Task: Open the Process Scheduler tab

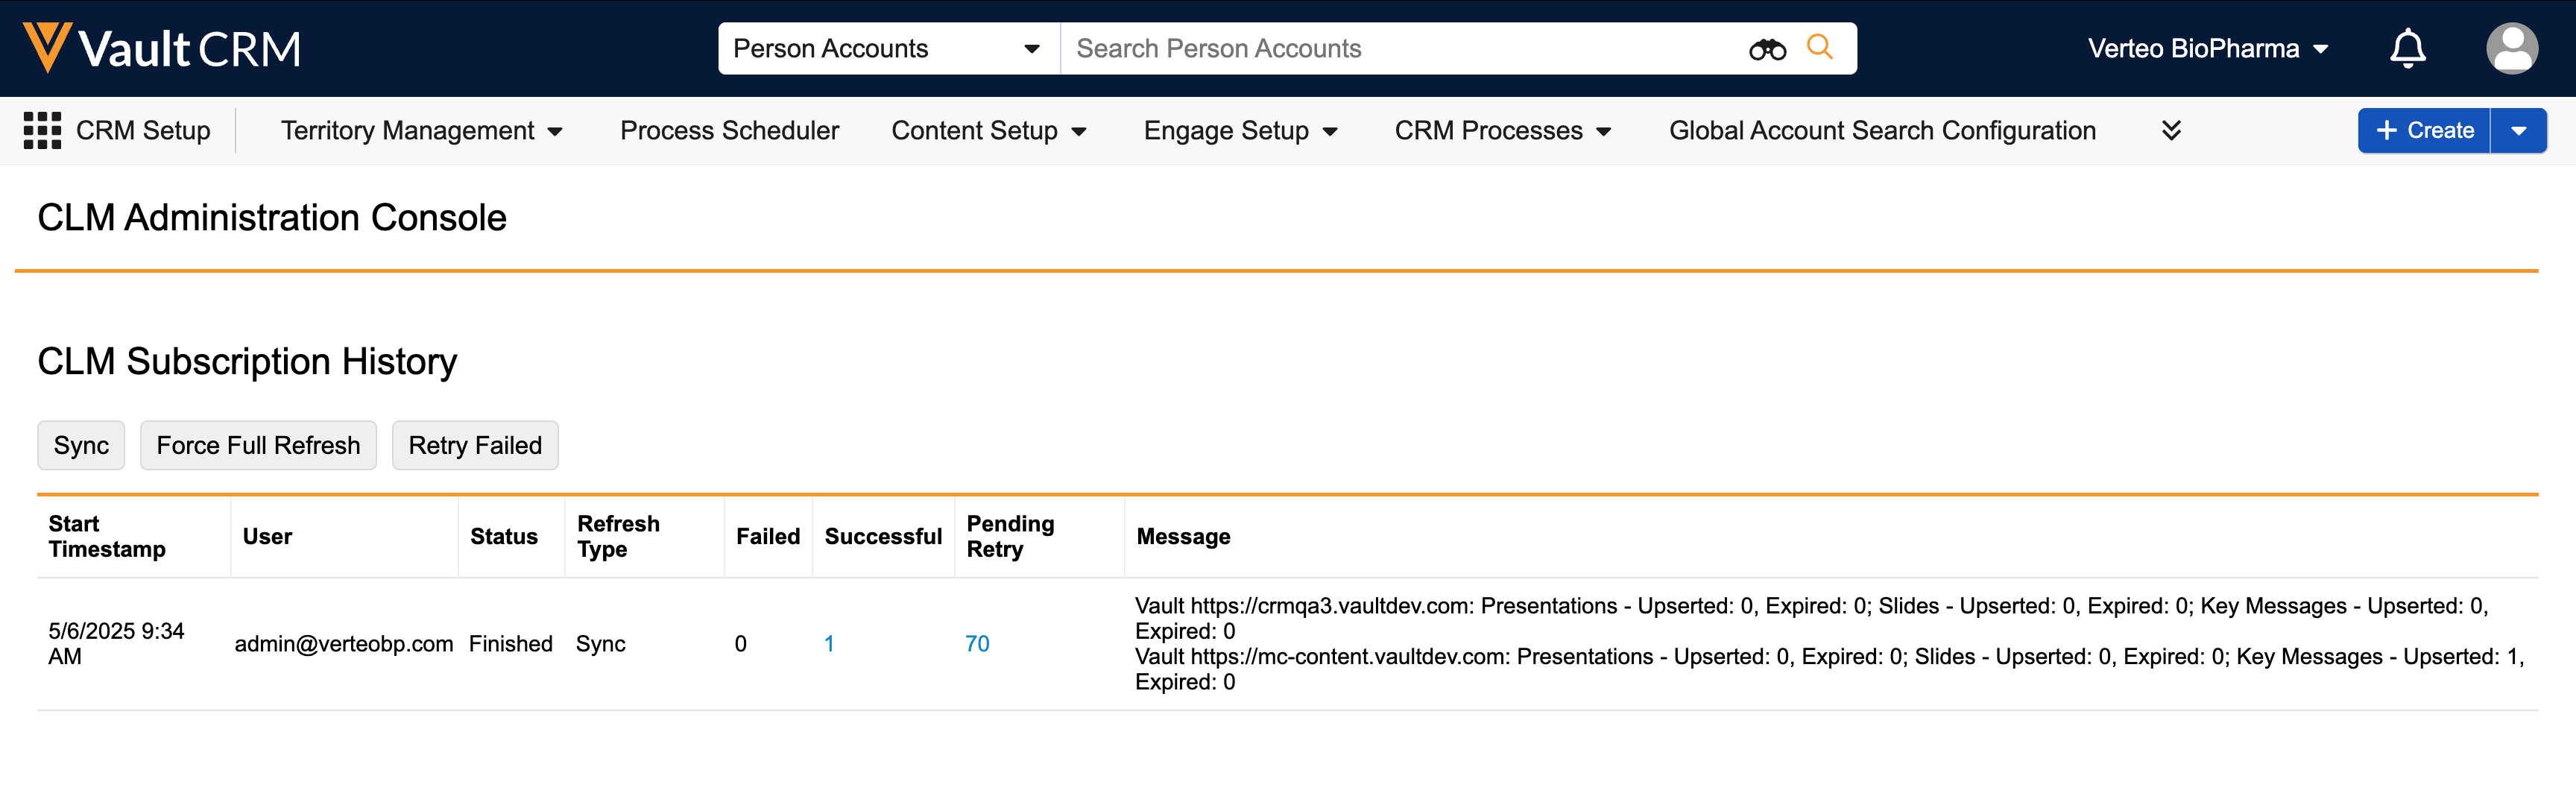Action: point(729,131)
